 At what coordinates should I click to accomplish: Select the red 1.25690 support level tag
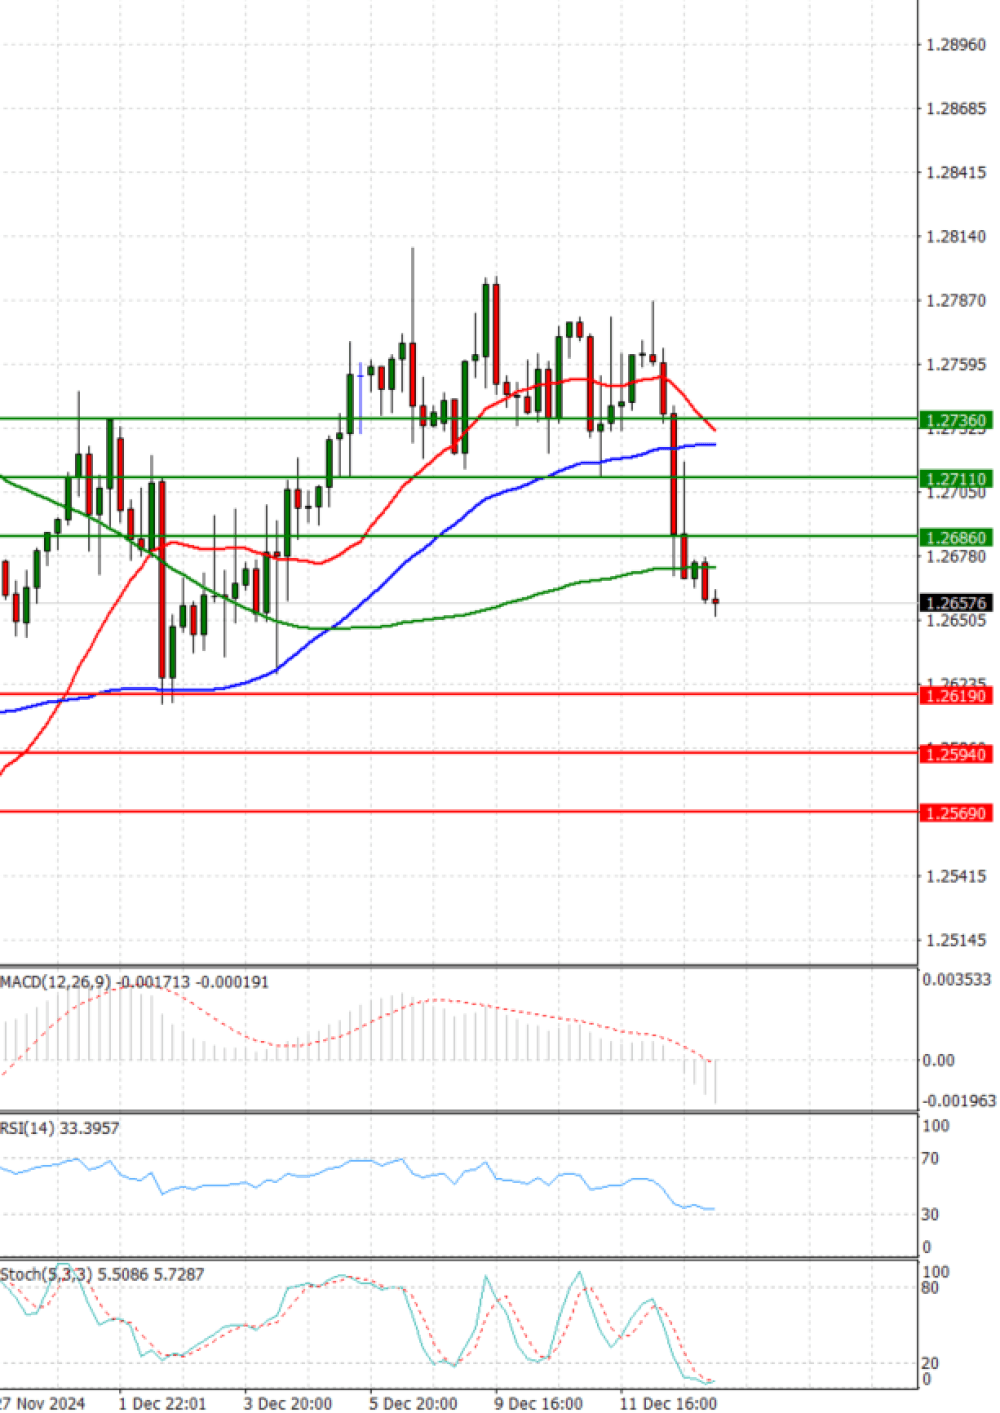coord(955,813)
